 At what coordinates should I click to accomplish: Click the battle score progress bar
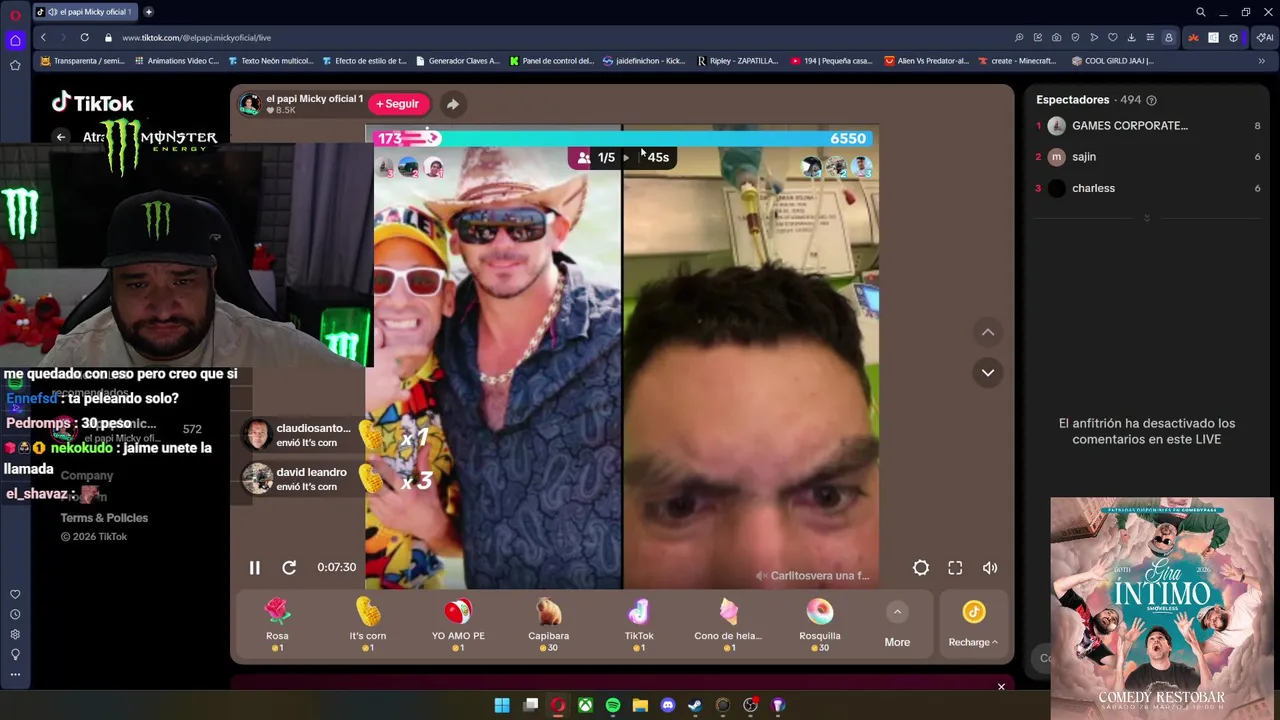[624, 139]
